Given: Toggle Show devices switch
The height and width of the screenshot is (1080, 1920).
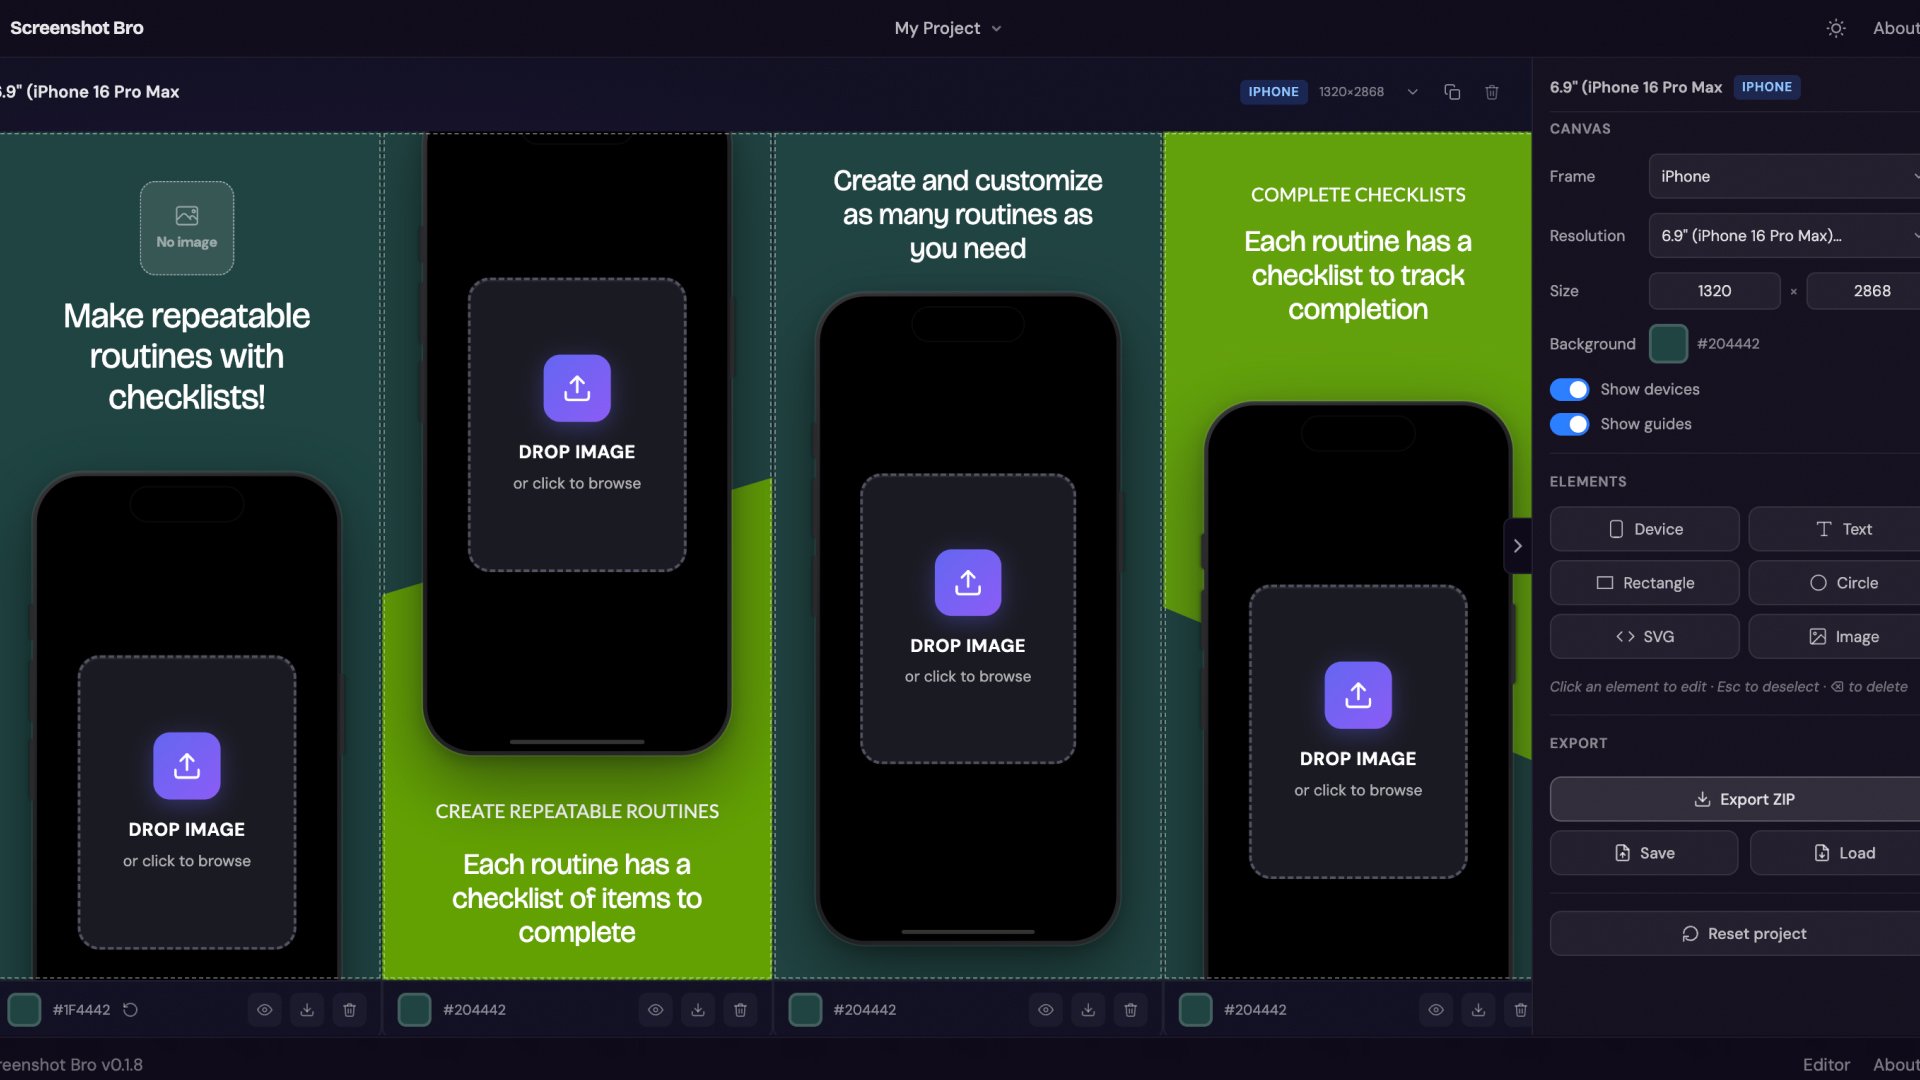Looking at the screenshot, I should [x=1569, y=389].
